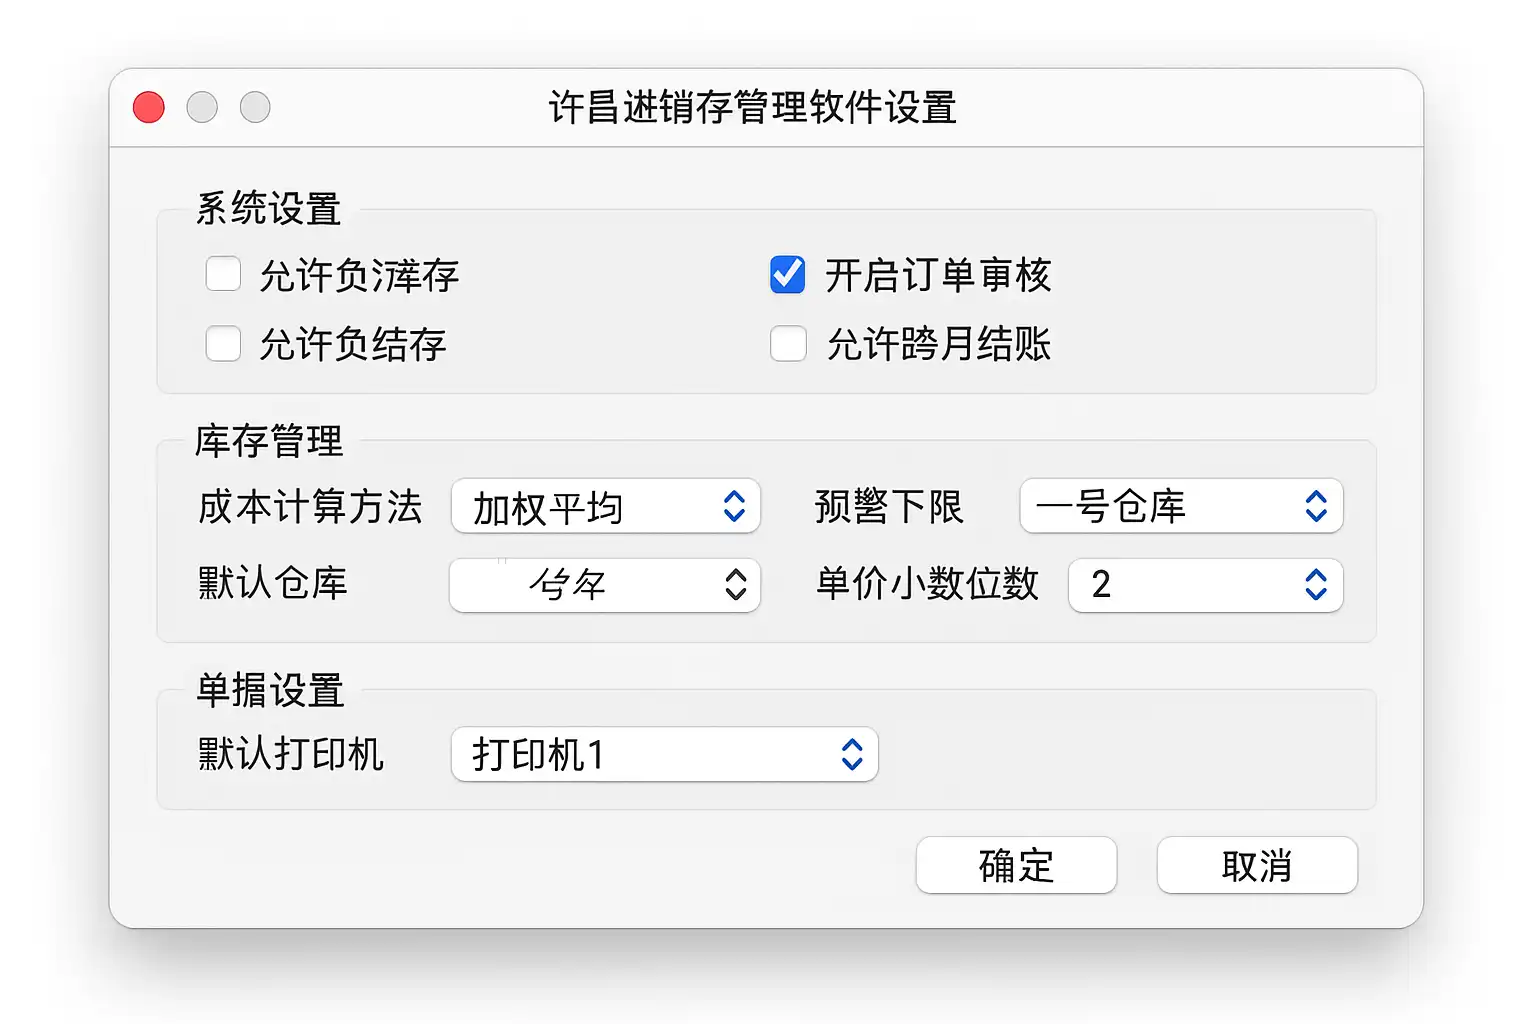Screen dimensions: 1536x1024
Task: Expand the 默认打印机 dropdown showing 打印机1
Action: pos(665,755)
